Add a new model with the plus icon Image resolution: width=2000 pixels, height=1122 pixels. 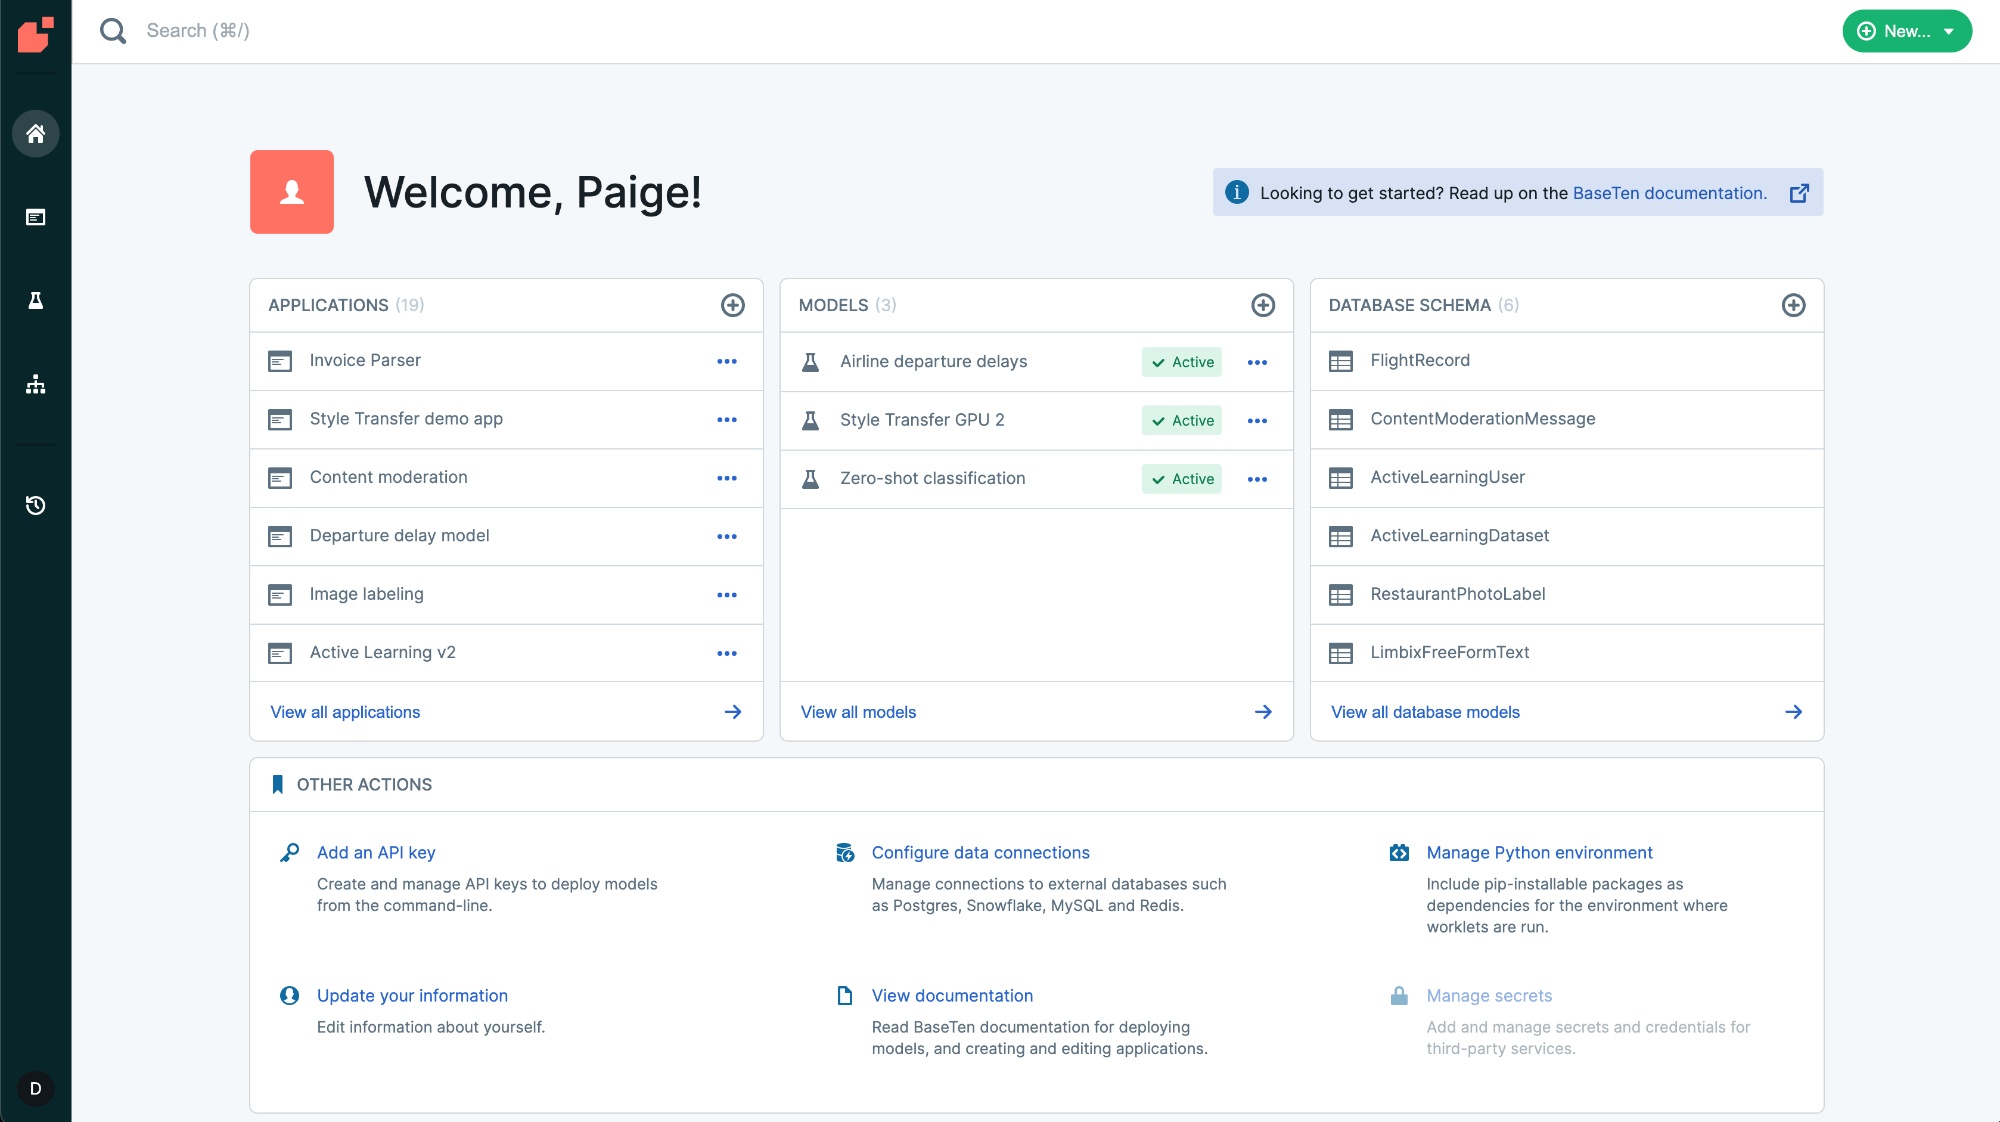pos(1263,305)
